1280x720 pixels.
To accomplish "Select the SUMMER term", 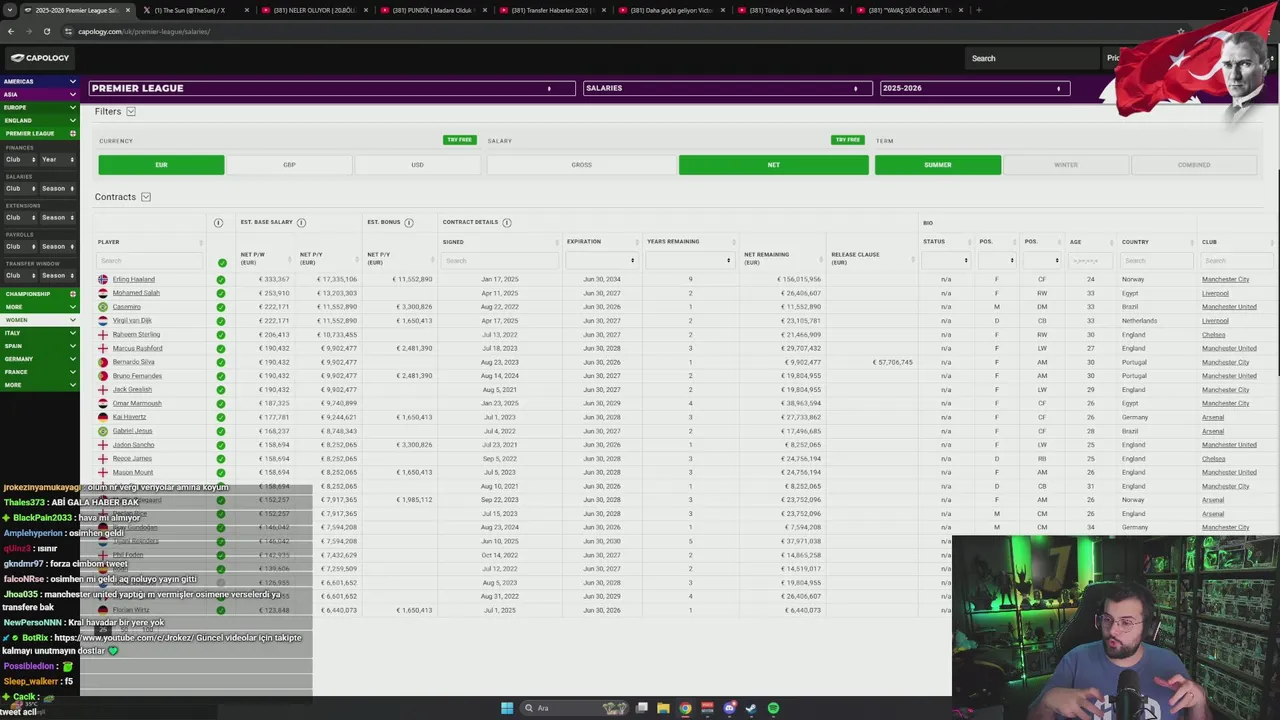I will (x=938, y=165).
